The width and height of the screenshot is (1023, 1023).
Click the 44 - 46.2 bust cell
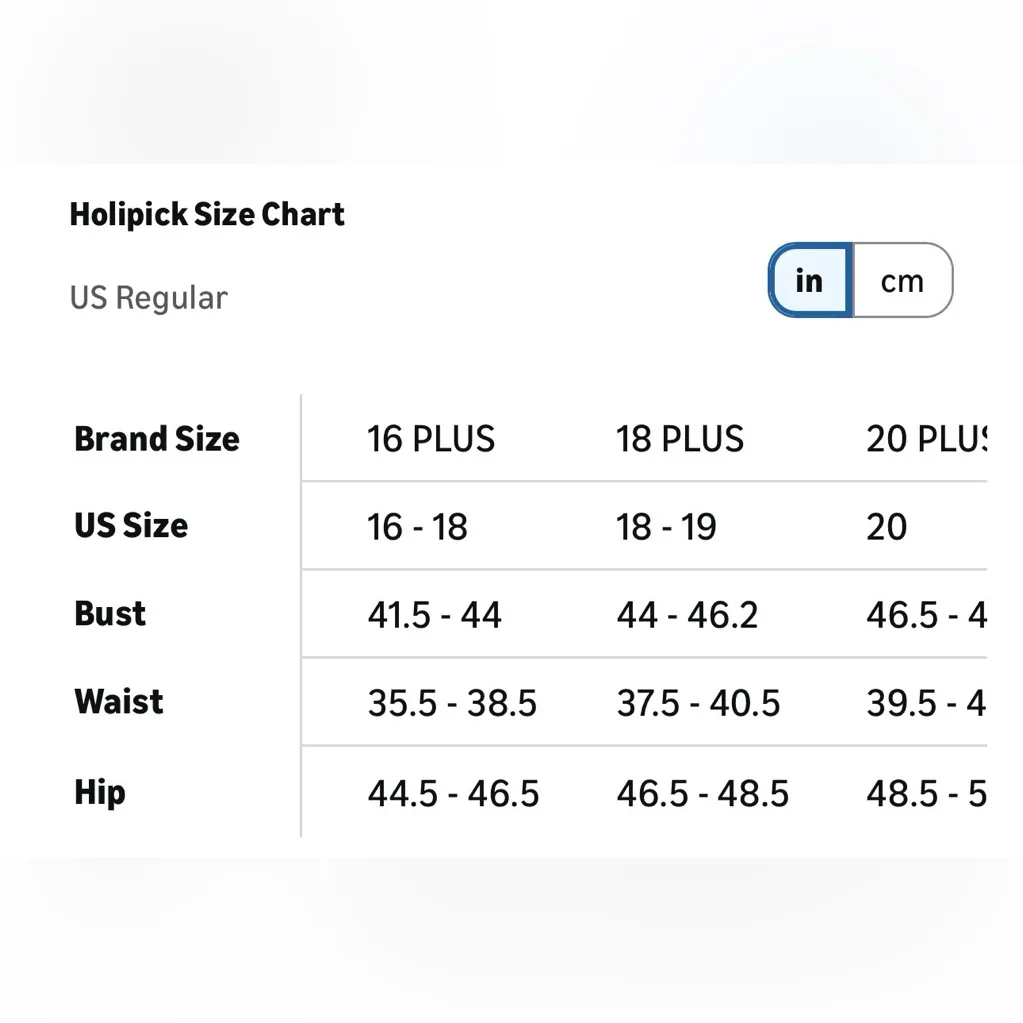click(x=687, y=615)
